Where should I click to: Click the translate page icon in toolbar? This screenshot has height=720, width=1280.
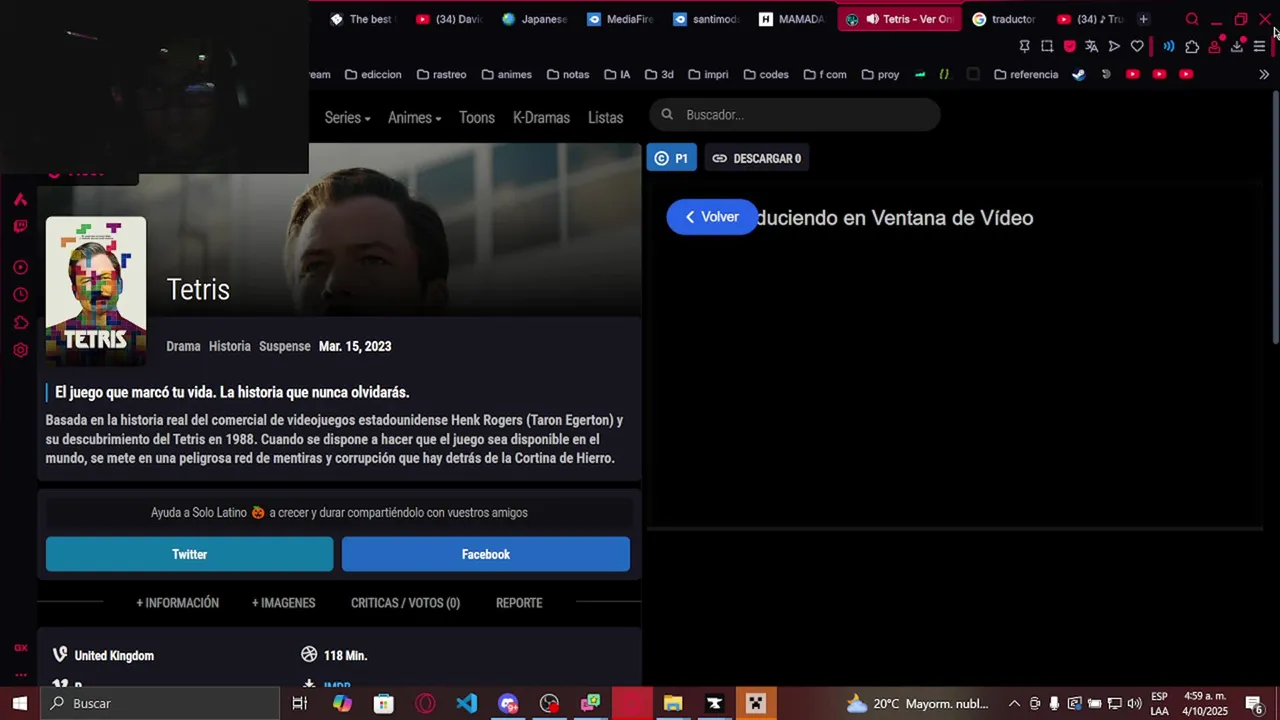pos(1091,46)
